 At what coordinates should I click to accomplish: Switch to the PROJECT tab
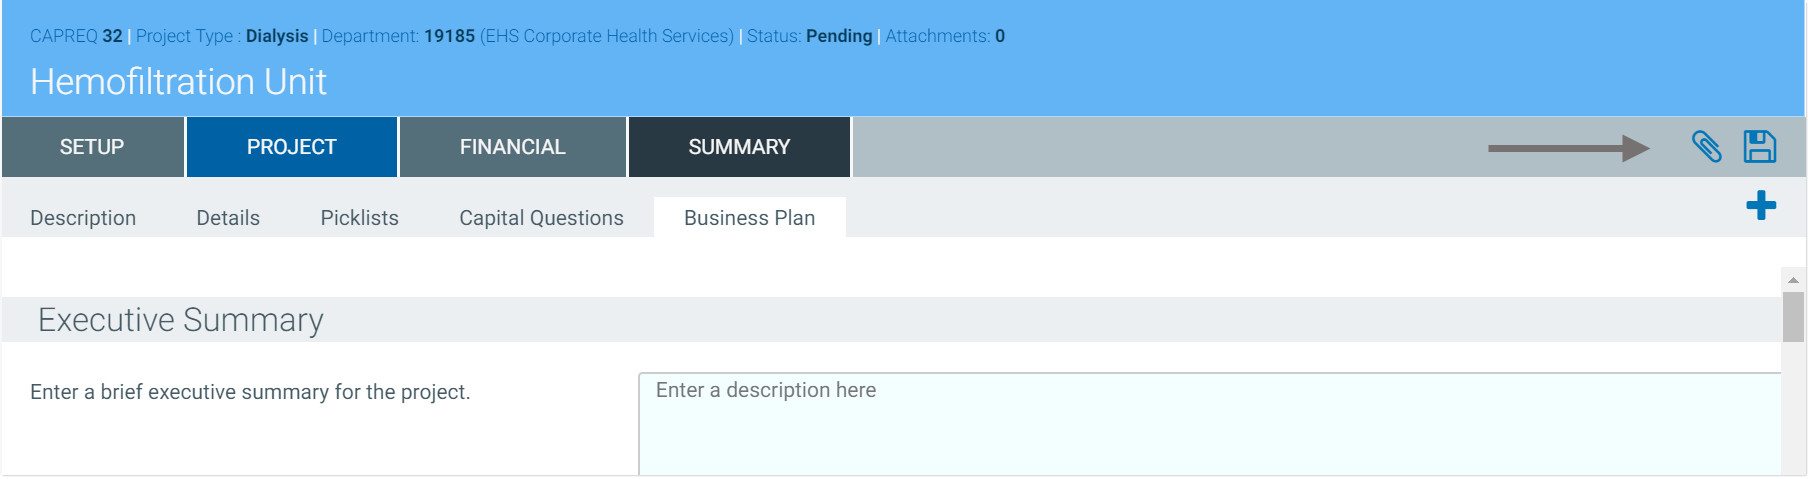click(292, 147)
